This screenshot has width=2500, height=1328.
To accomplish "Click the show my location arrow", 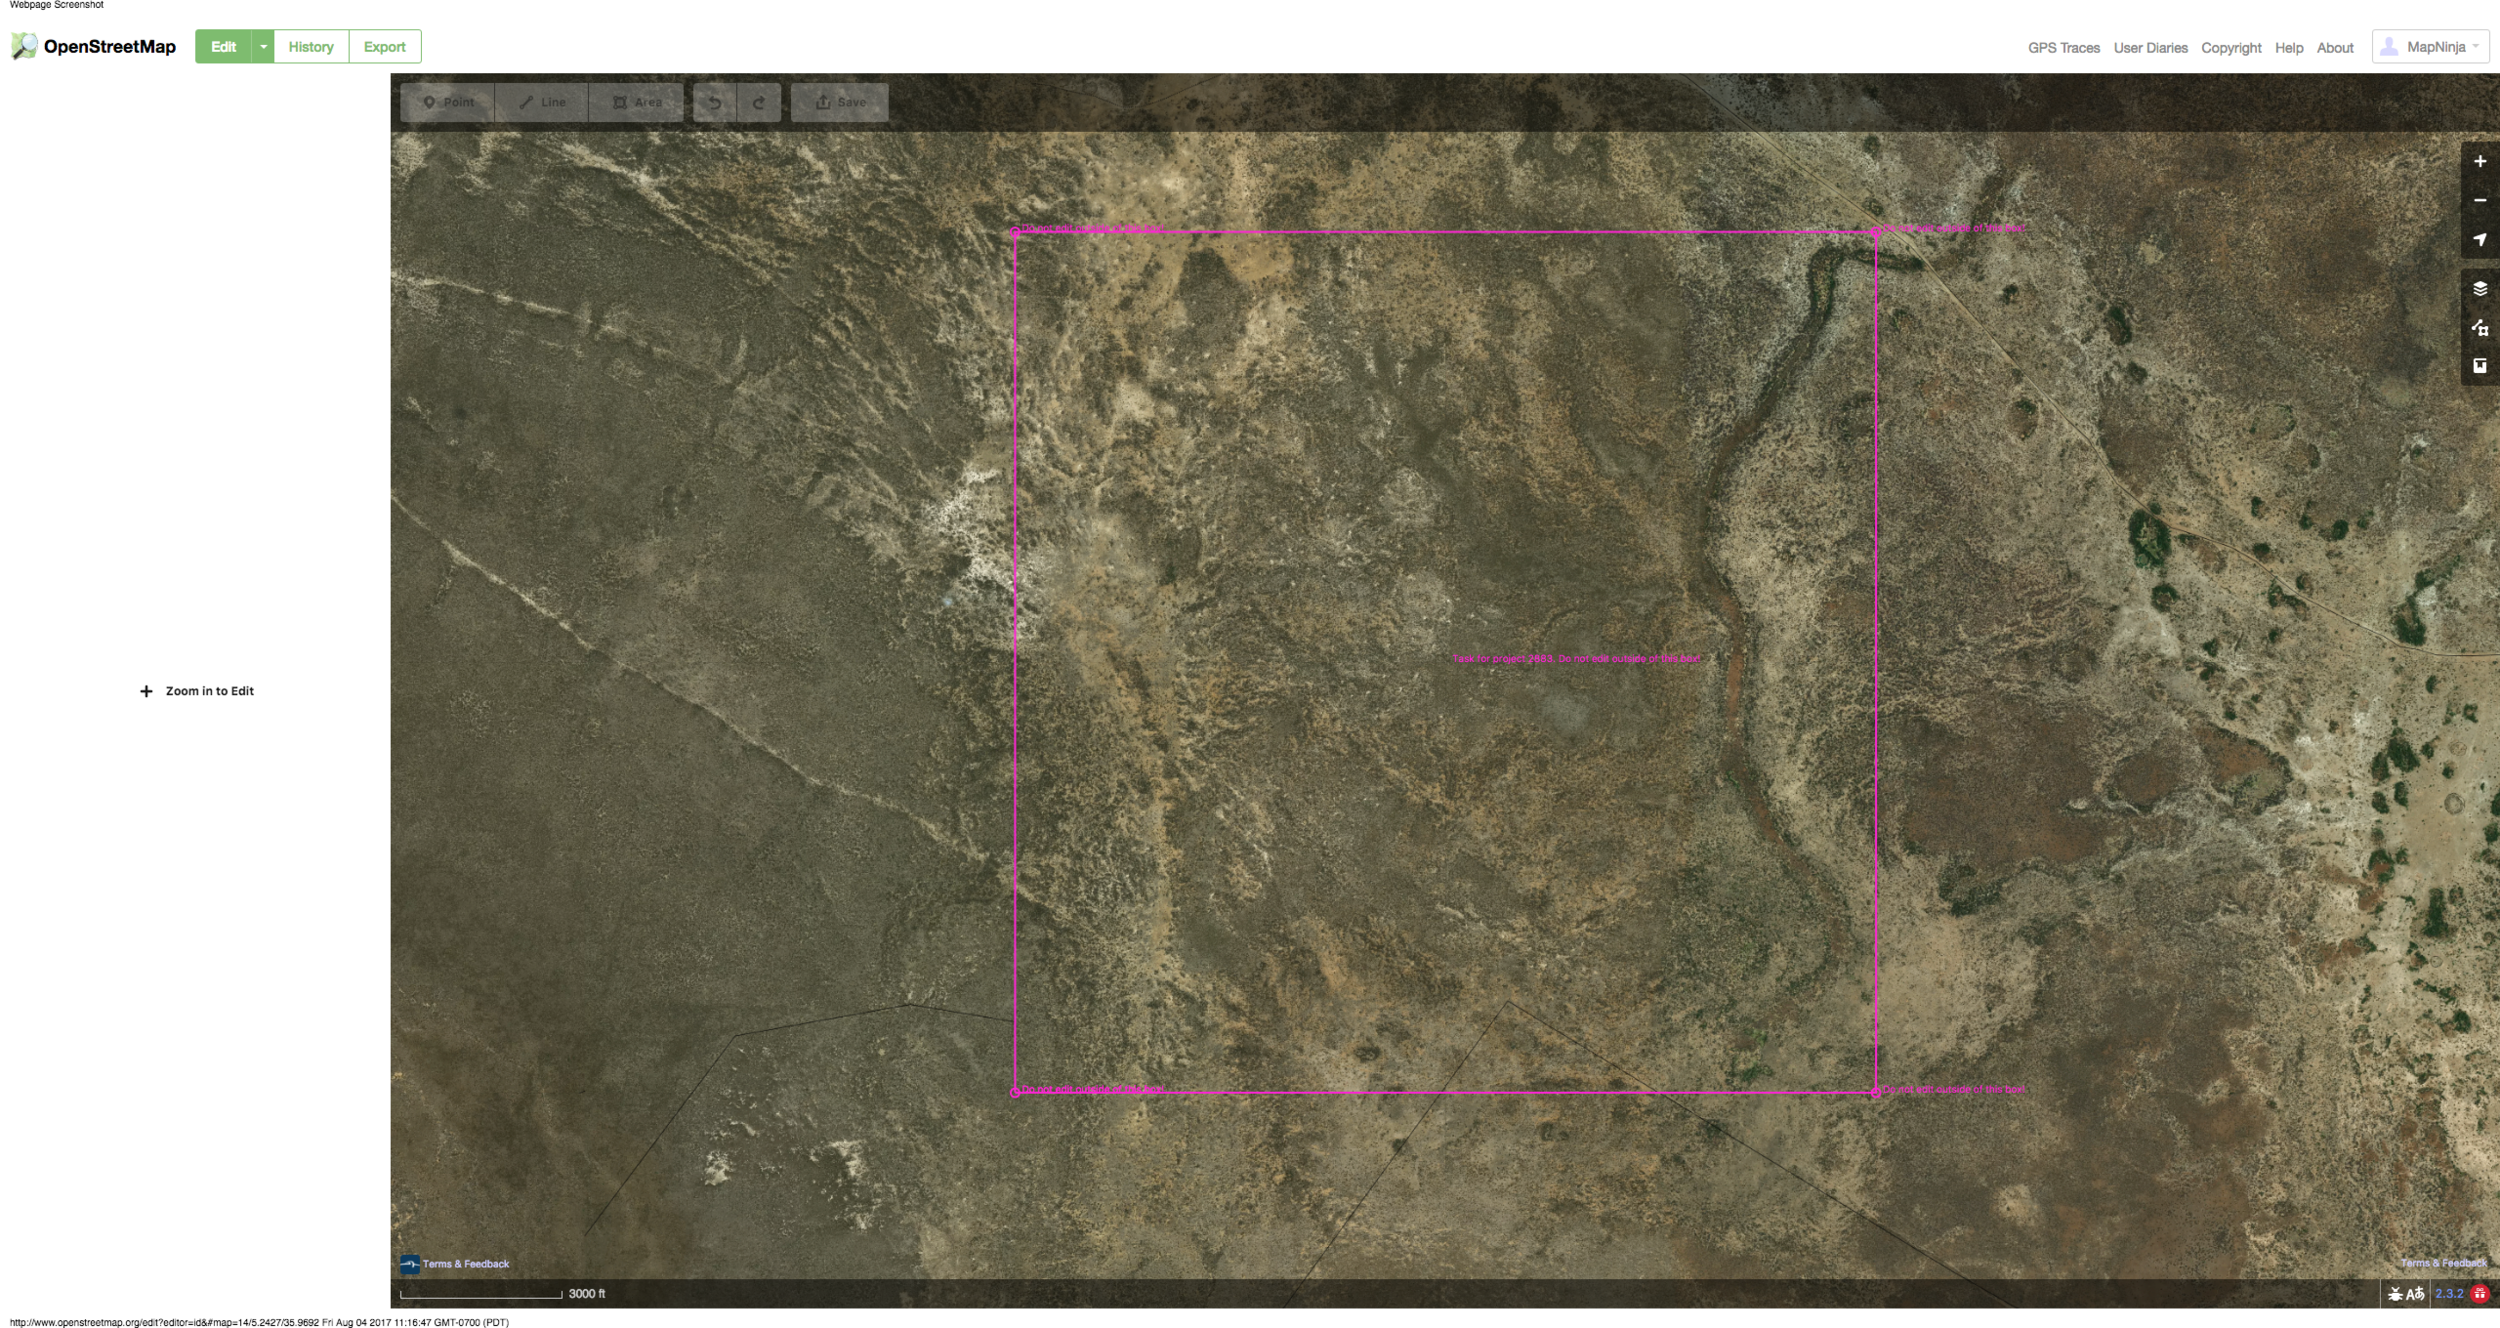I will [2479, 240].
